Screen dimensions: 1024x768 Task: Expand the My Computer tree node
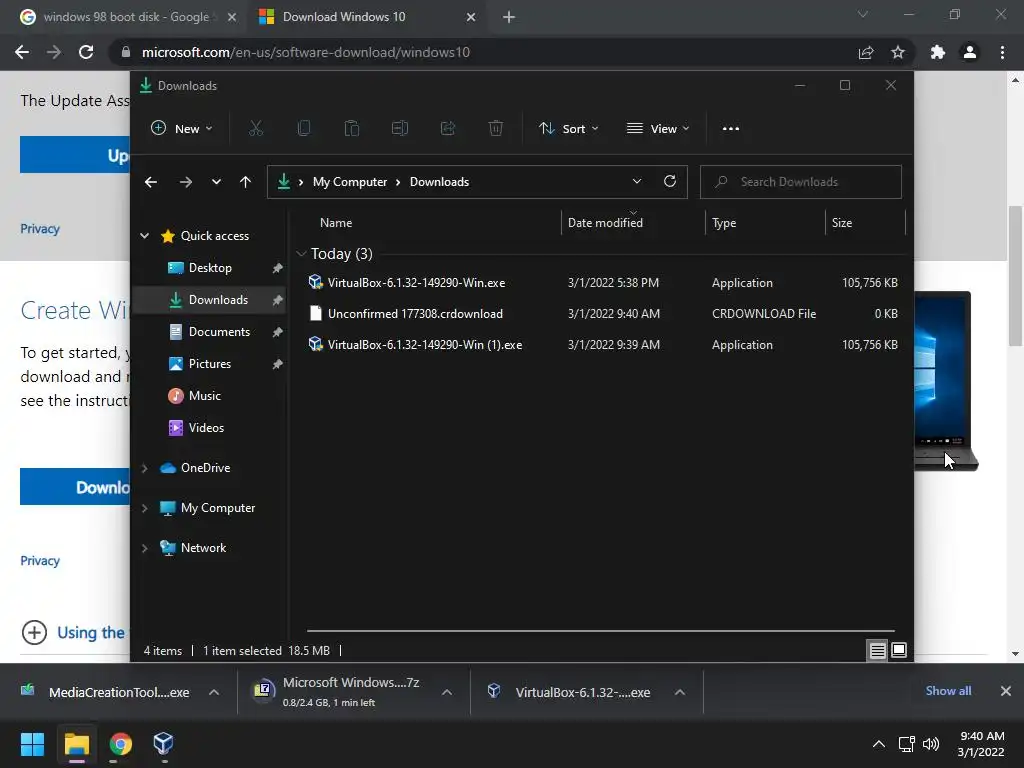[x=145, y=508]
